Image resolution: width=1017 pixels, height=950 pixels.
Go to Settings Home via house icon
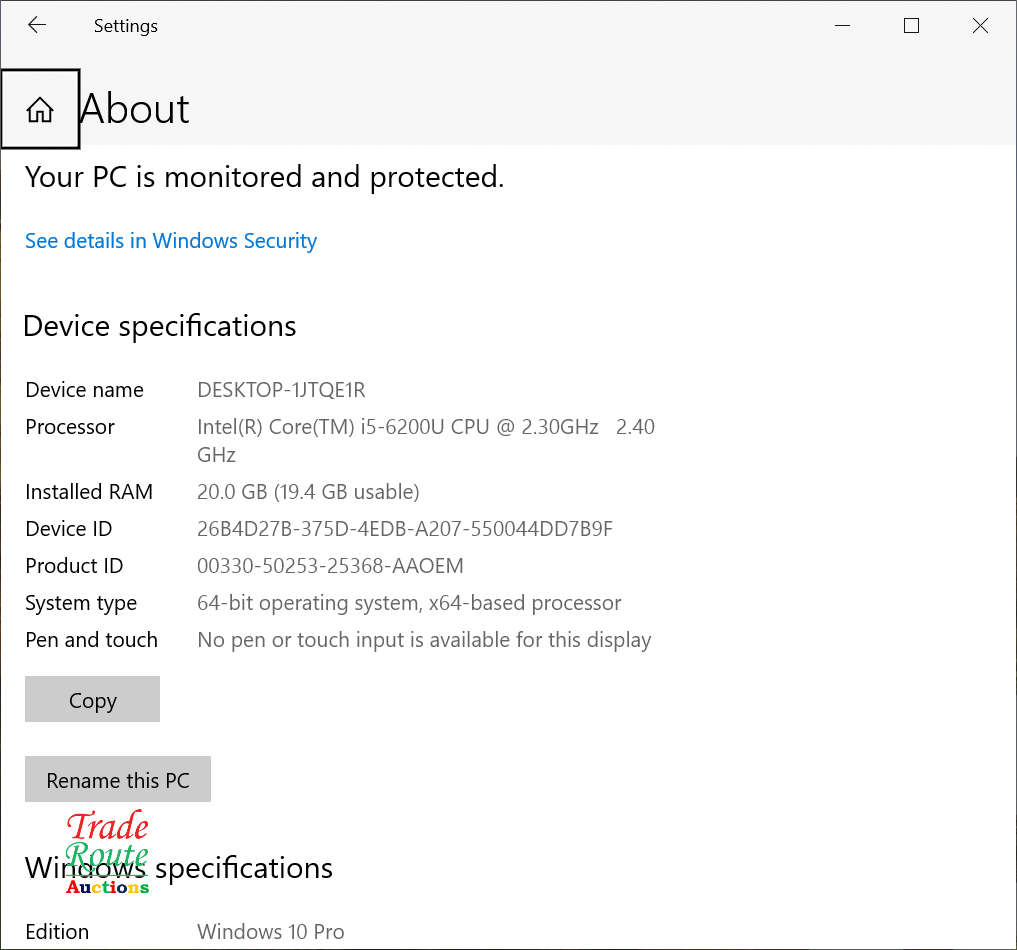click(40, 109)
